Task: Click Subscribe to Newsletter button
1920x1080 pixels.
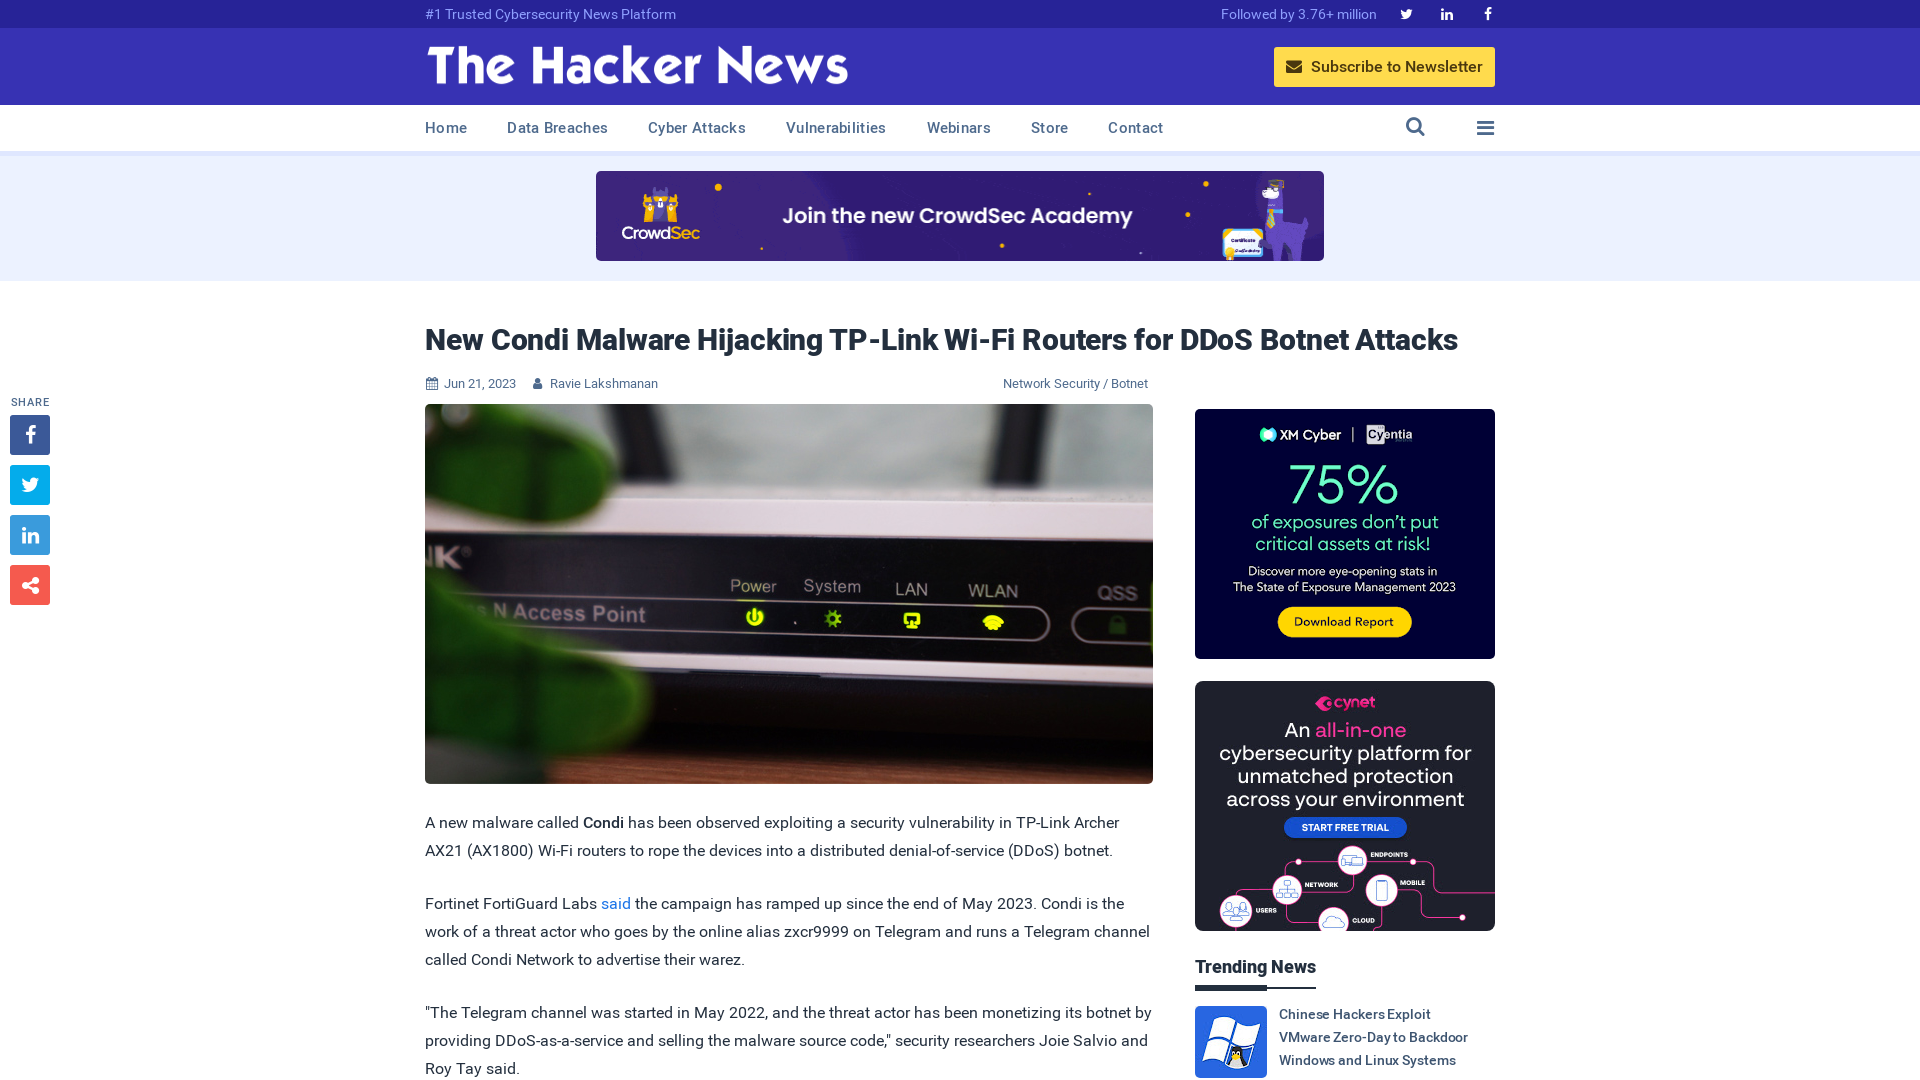Action: pos(1383,66)
